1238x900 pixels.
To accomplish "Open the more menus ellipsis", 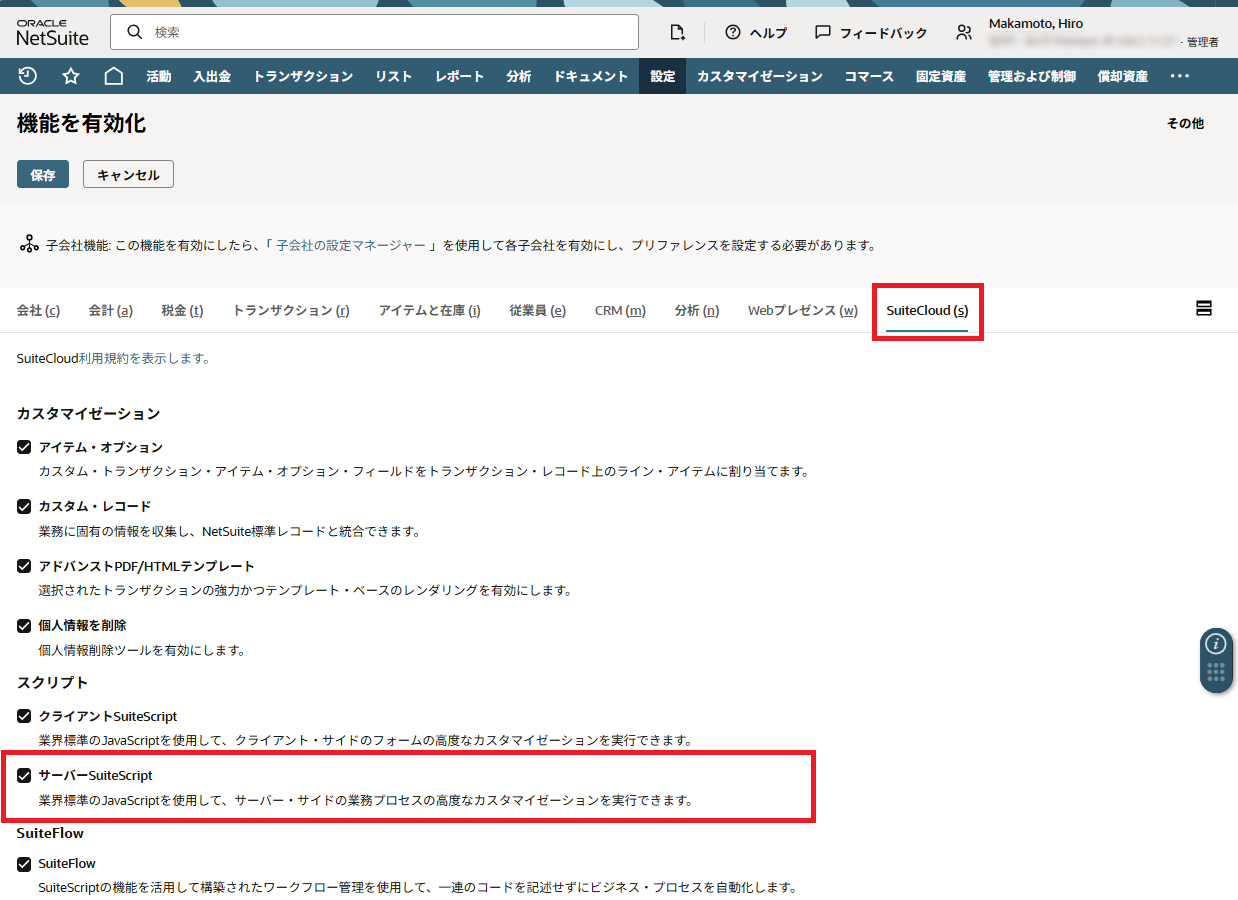I will pyautogui.click(x=1180, y=76).
